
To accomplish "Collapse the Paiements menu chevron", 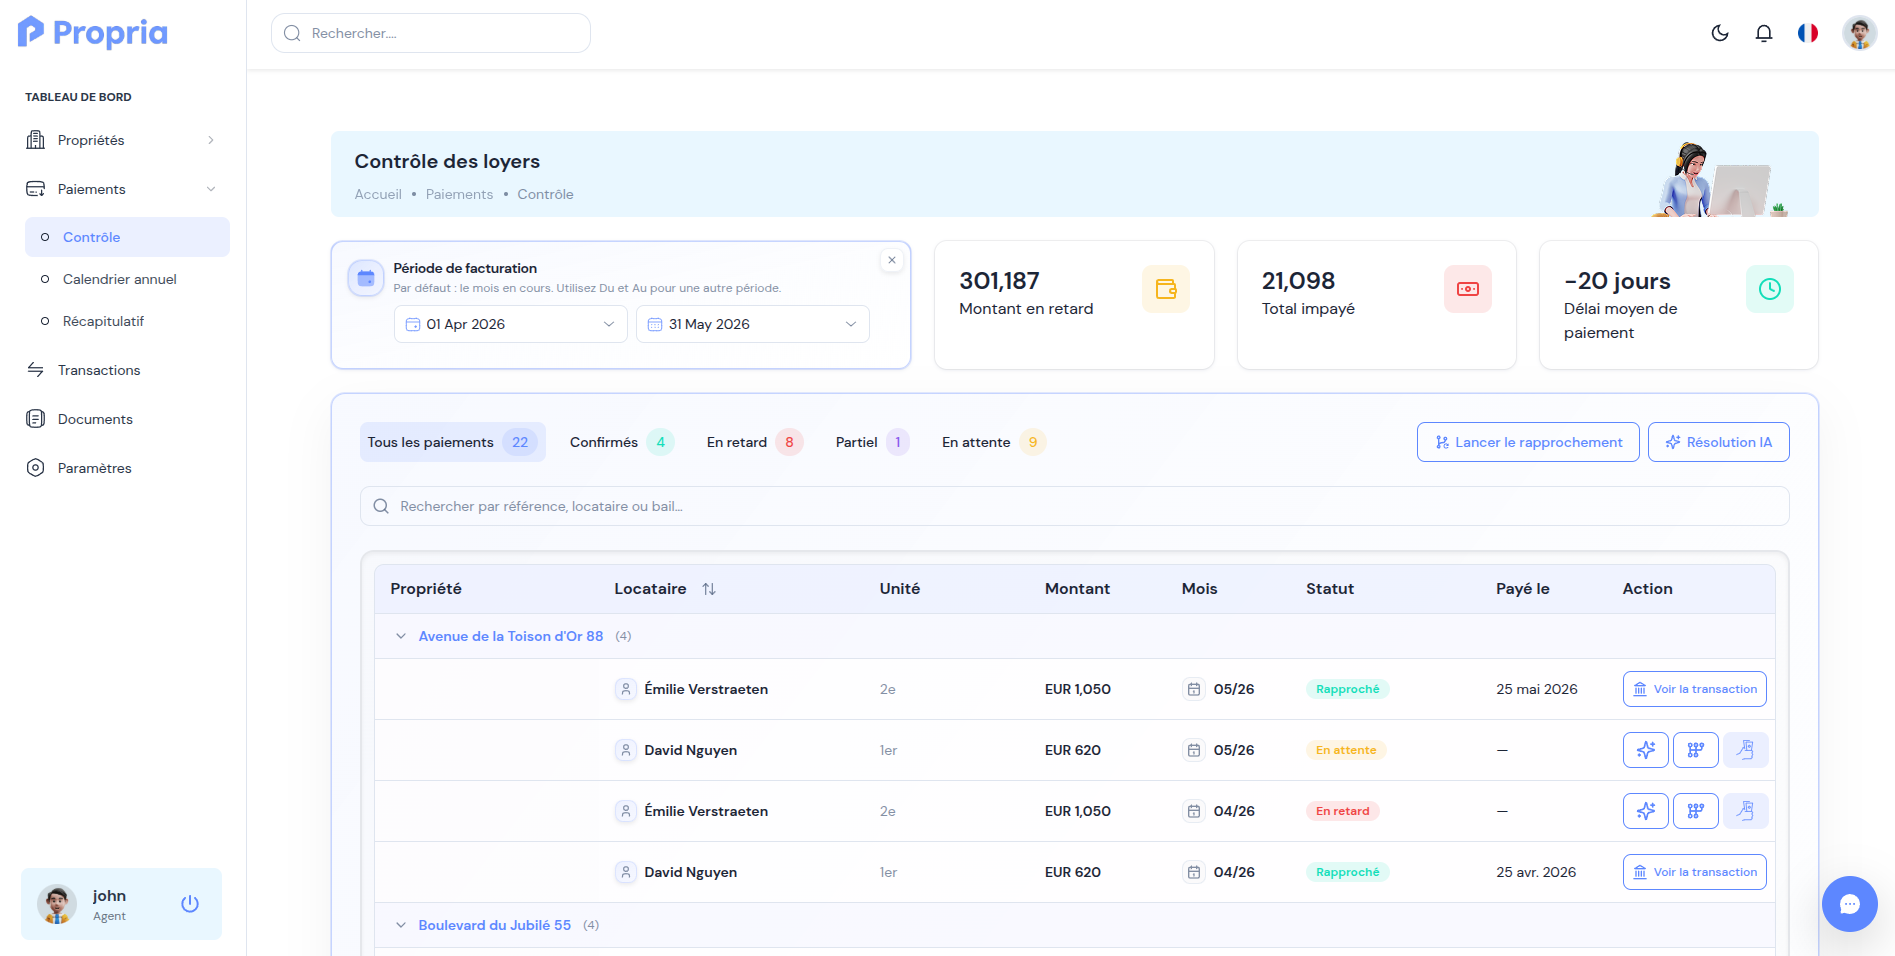I will [211, 189].
